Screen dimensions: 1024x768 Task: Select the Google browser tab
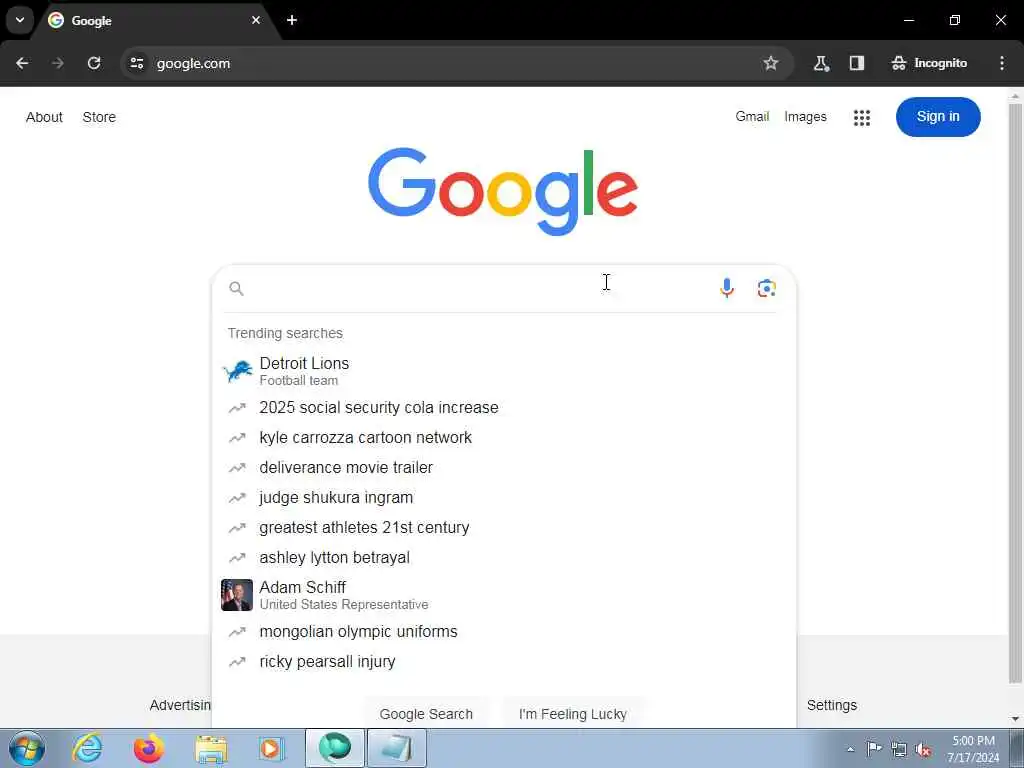(x=155, y=20)
